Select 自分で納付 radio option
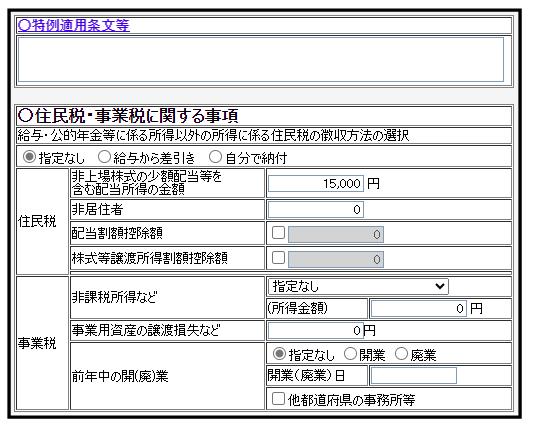 [x=215, y=157]
